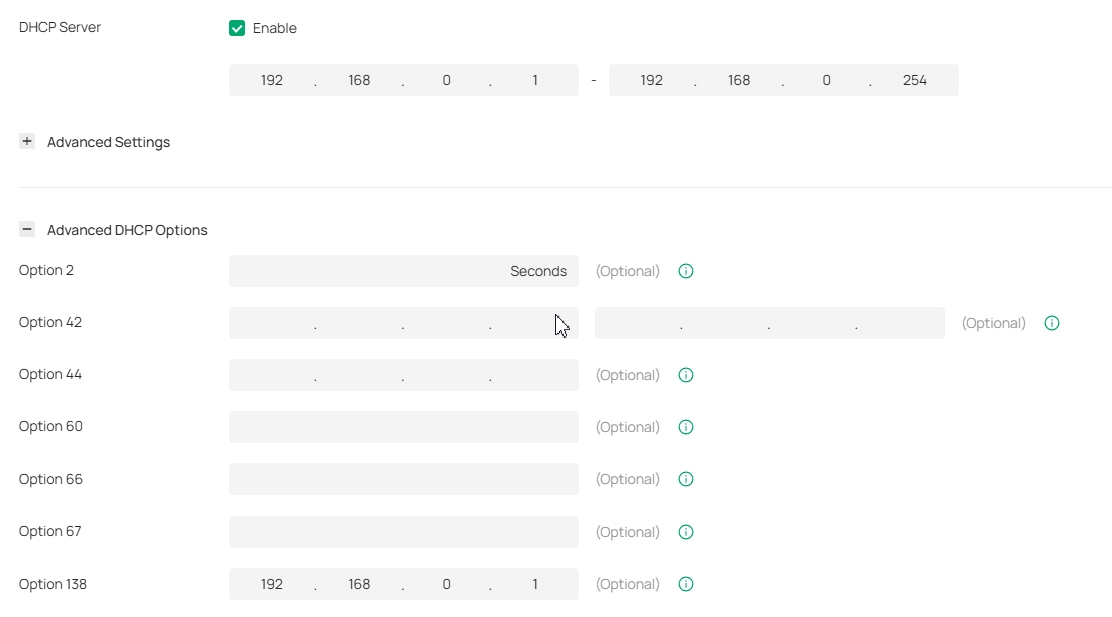This screenshot has width=1112, height=617.
Task: Expand the Advanced Settings section
Action: [27, 142]
